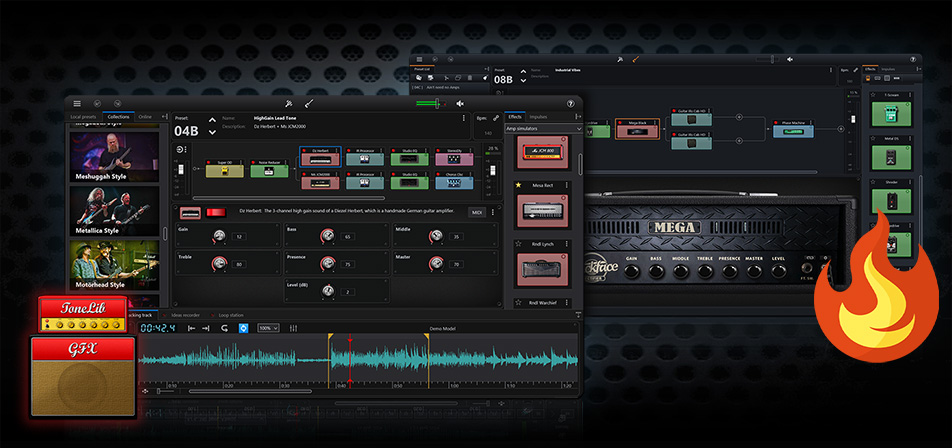Collapse the left presets panel

tap(164, 117)
